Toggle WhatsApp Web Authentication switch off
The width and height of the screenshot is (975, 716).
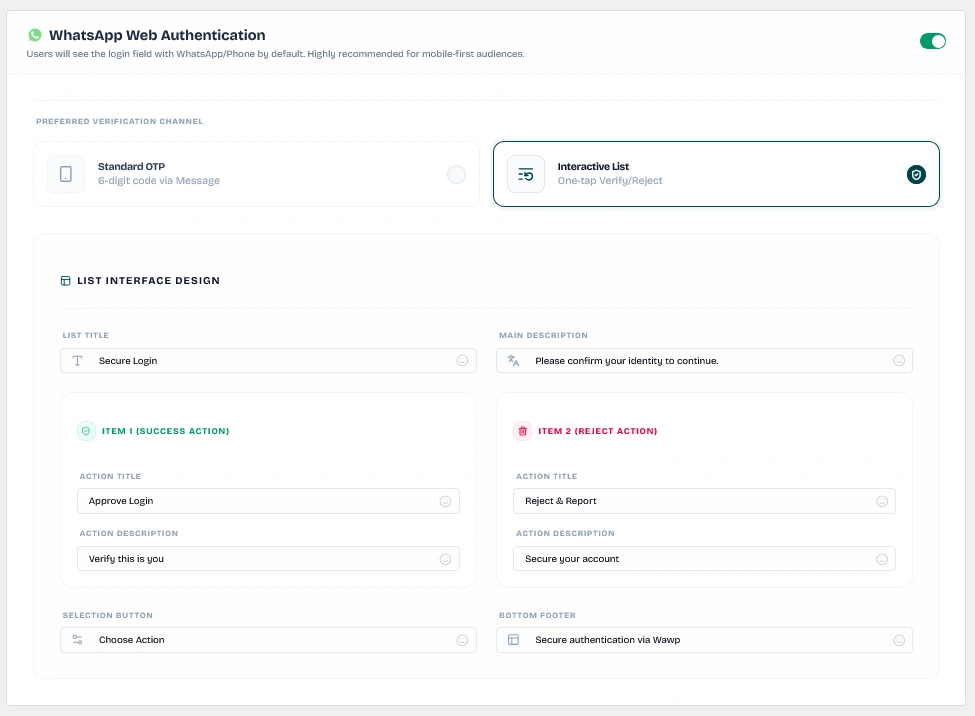932,41
